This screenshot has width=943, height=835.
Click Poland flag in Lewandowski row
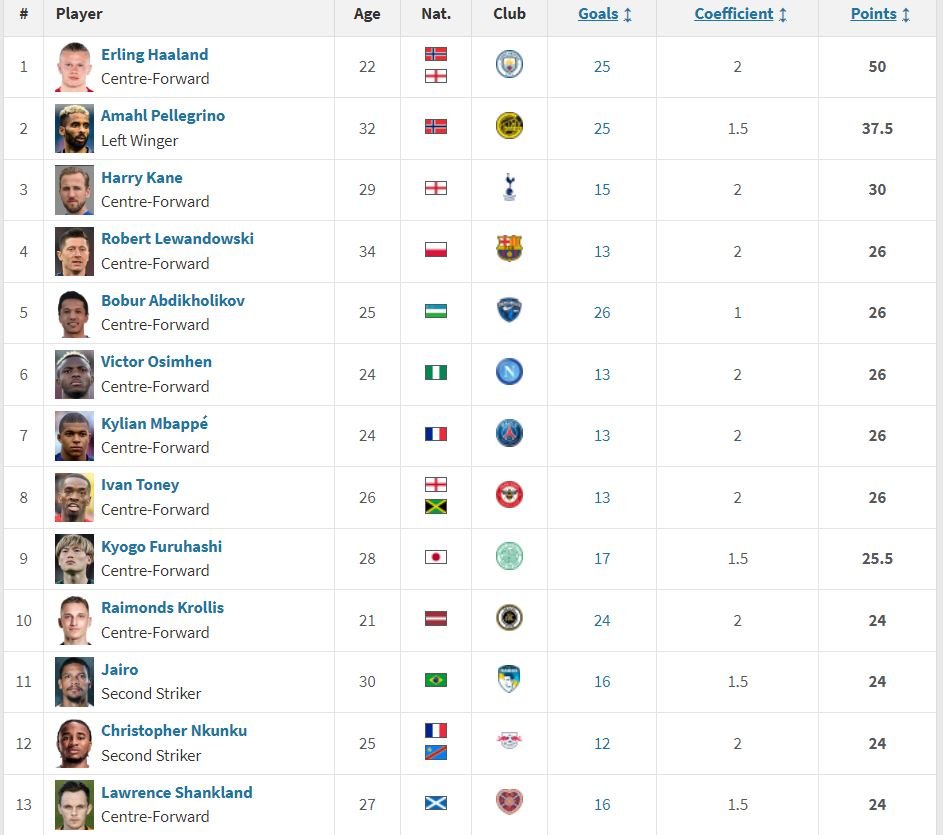(436, 250)
